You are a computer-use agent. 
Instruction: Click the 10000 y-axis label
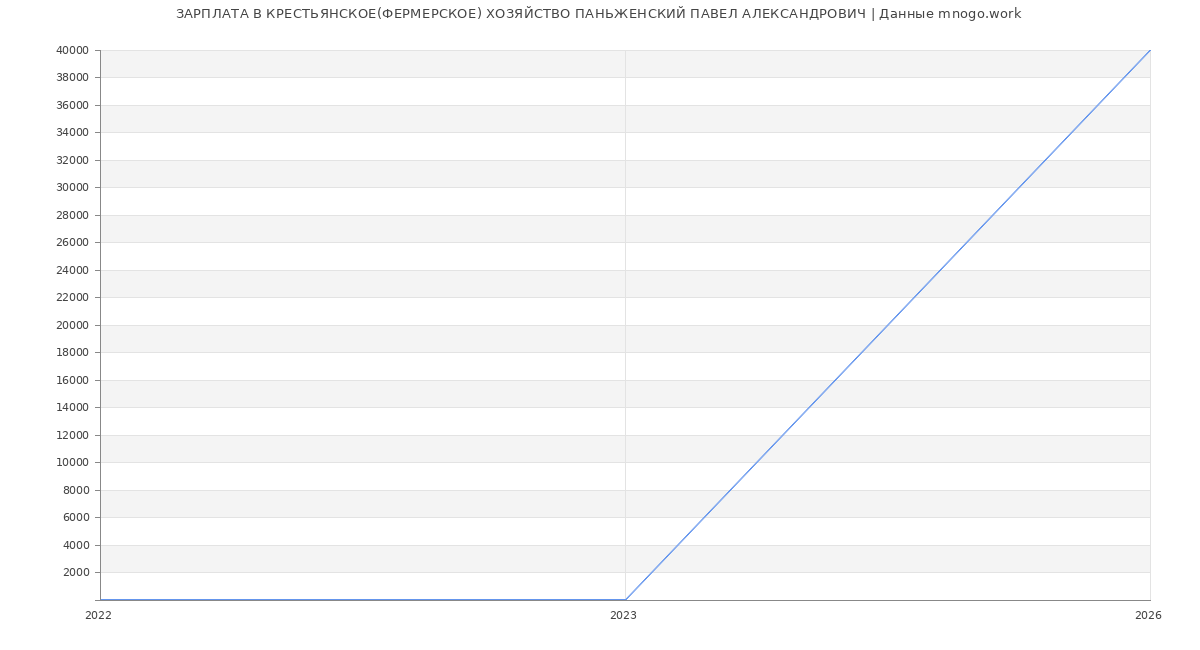point(72,463)
